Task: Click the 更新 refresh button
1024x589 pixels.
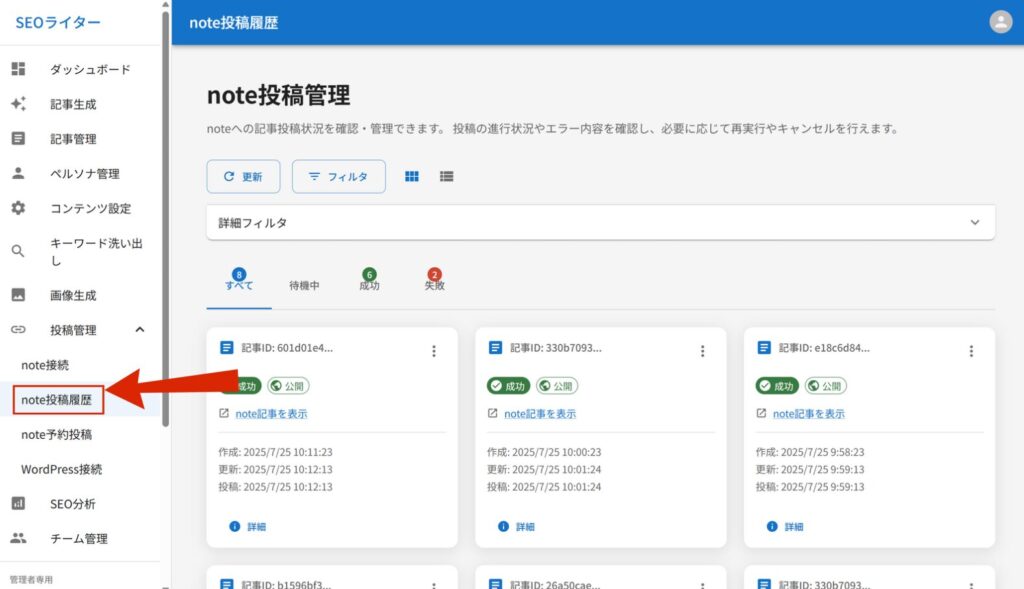Action: point(243,176)
